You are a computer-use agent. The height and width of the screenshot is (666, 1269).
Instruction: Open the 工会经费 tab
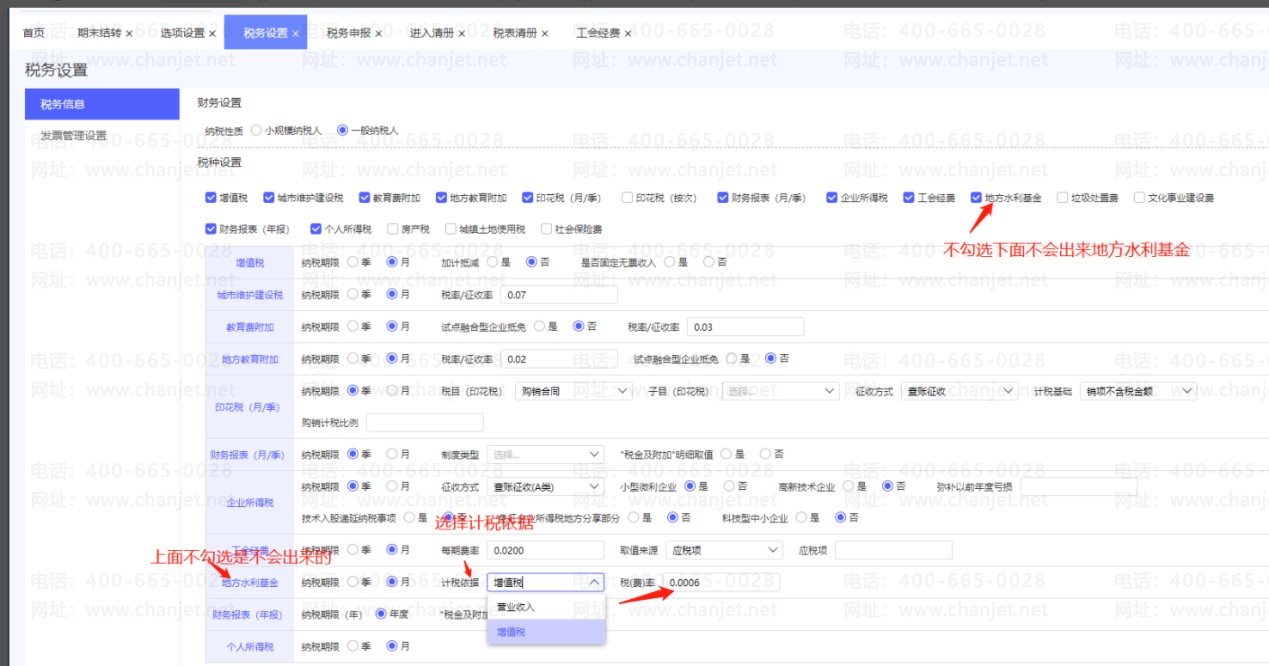597,33
